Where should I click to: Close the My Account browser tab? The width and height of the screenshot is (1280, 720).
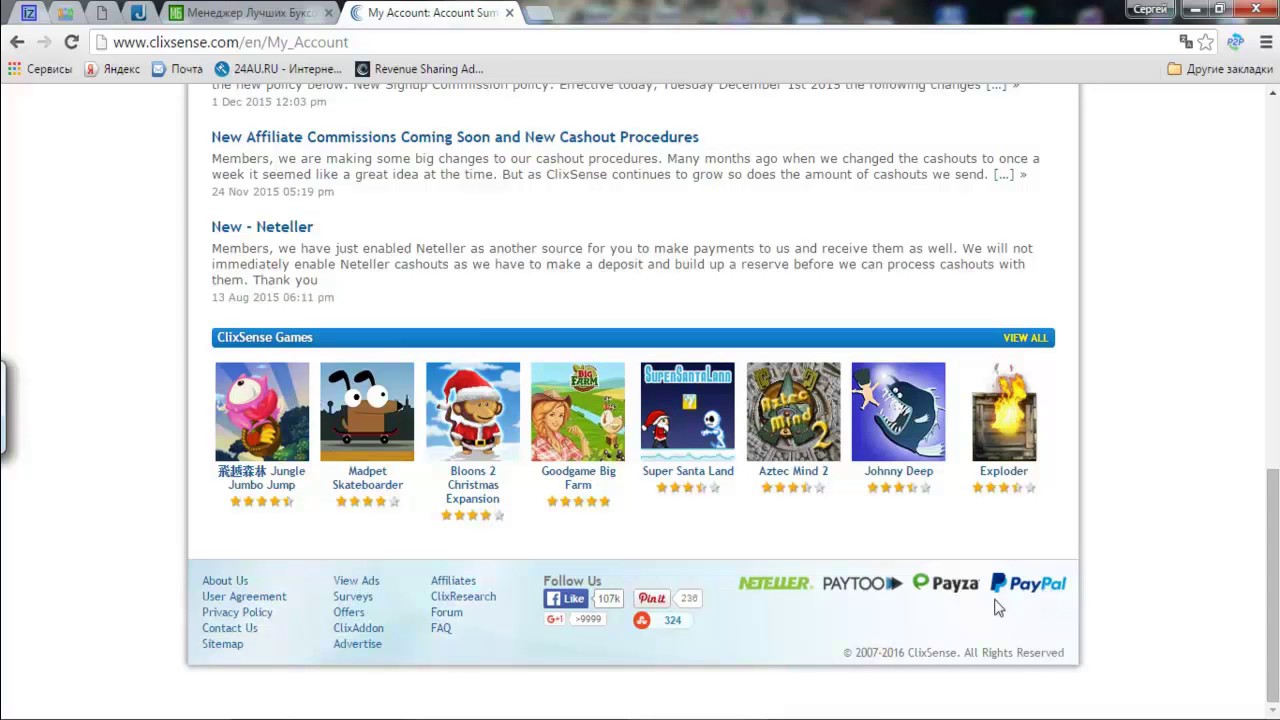[509, 13]
